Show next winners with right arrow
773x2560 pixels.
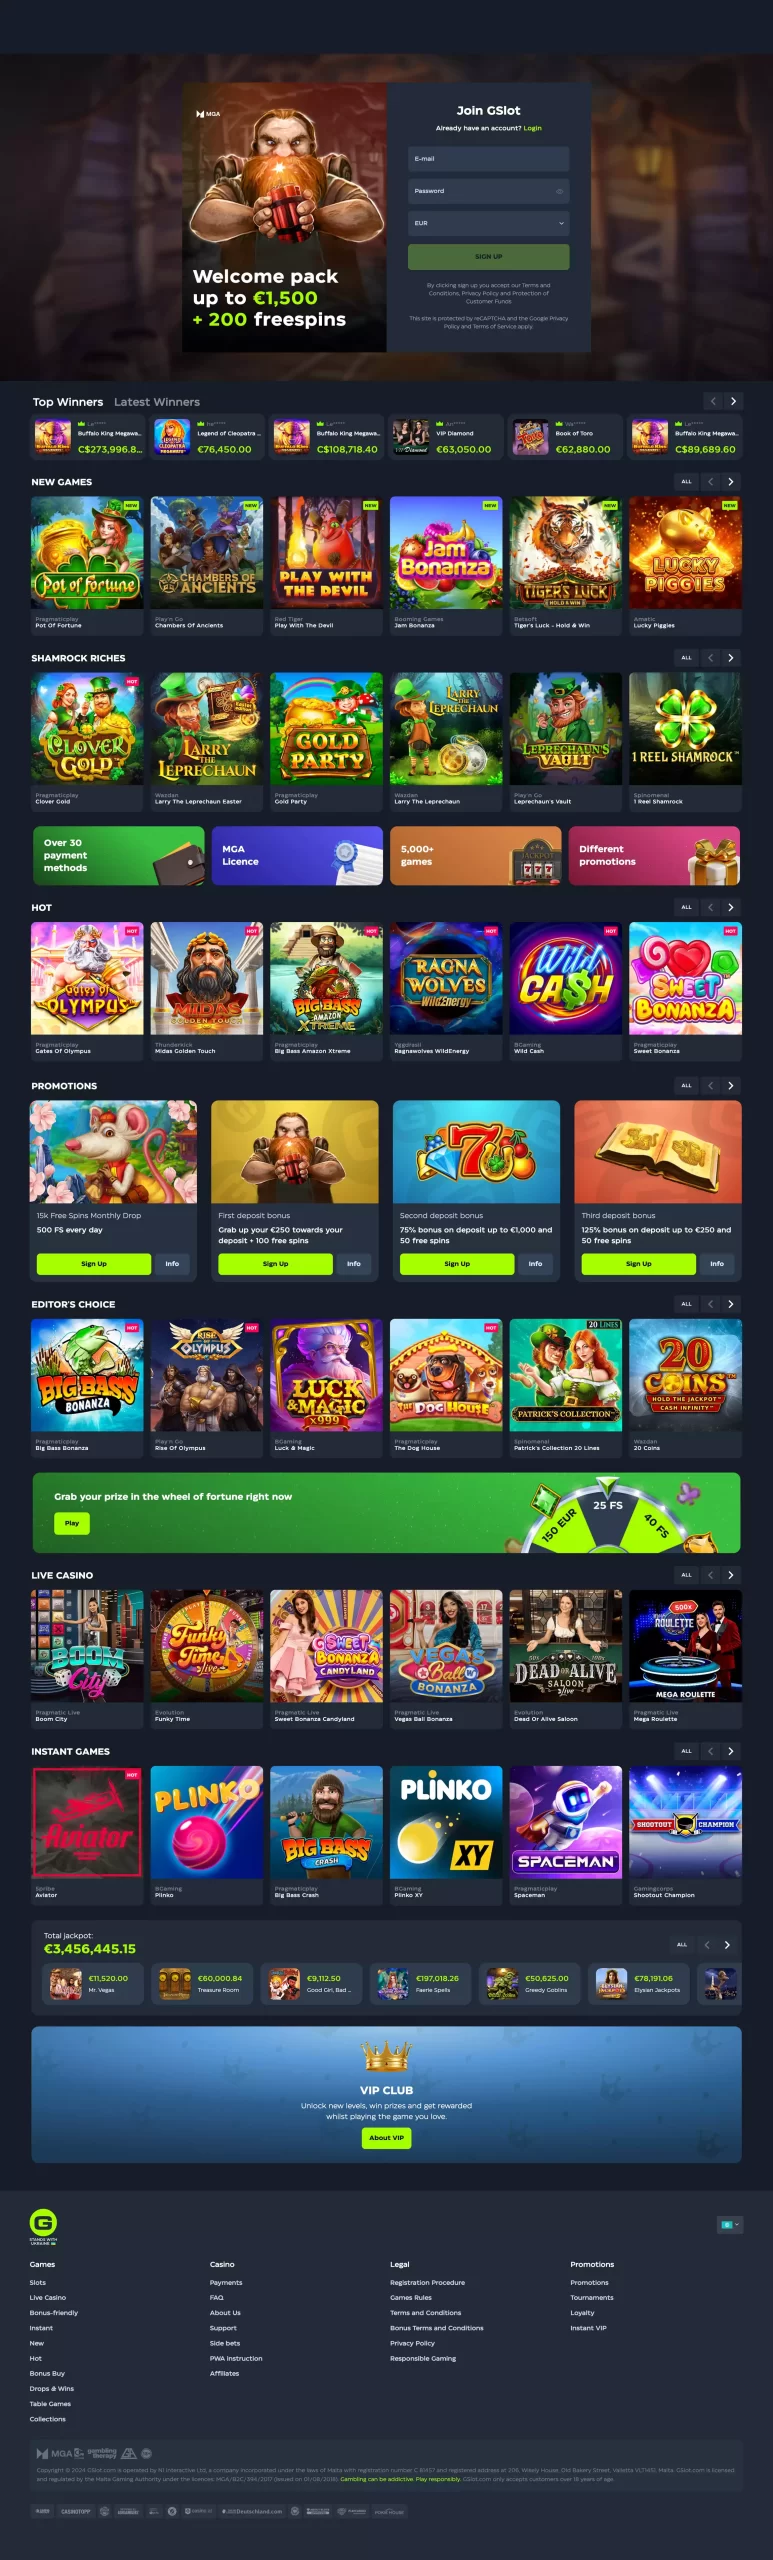[733, 401]
